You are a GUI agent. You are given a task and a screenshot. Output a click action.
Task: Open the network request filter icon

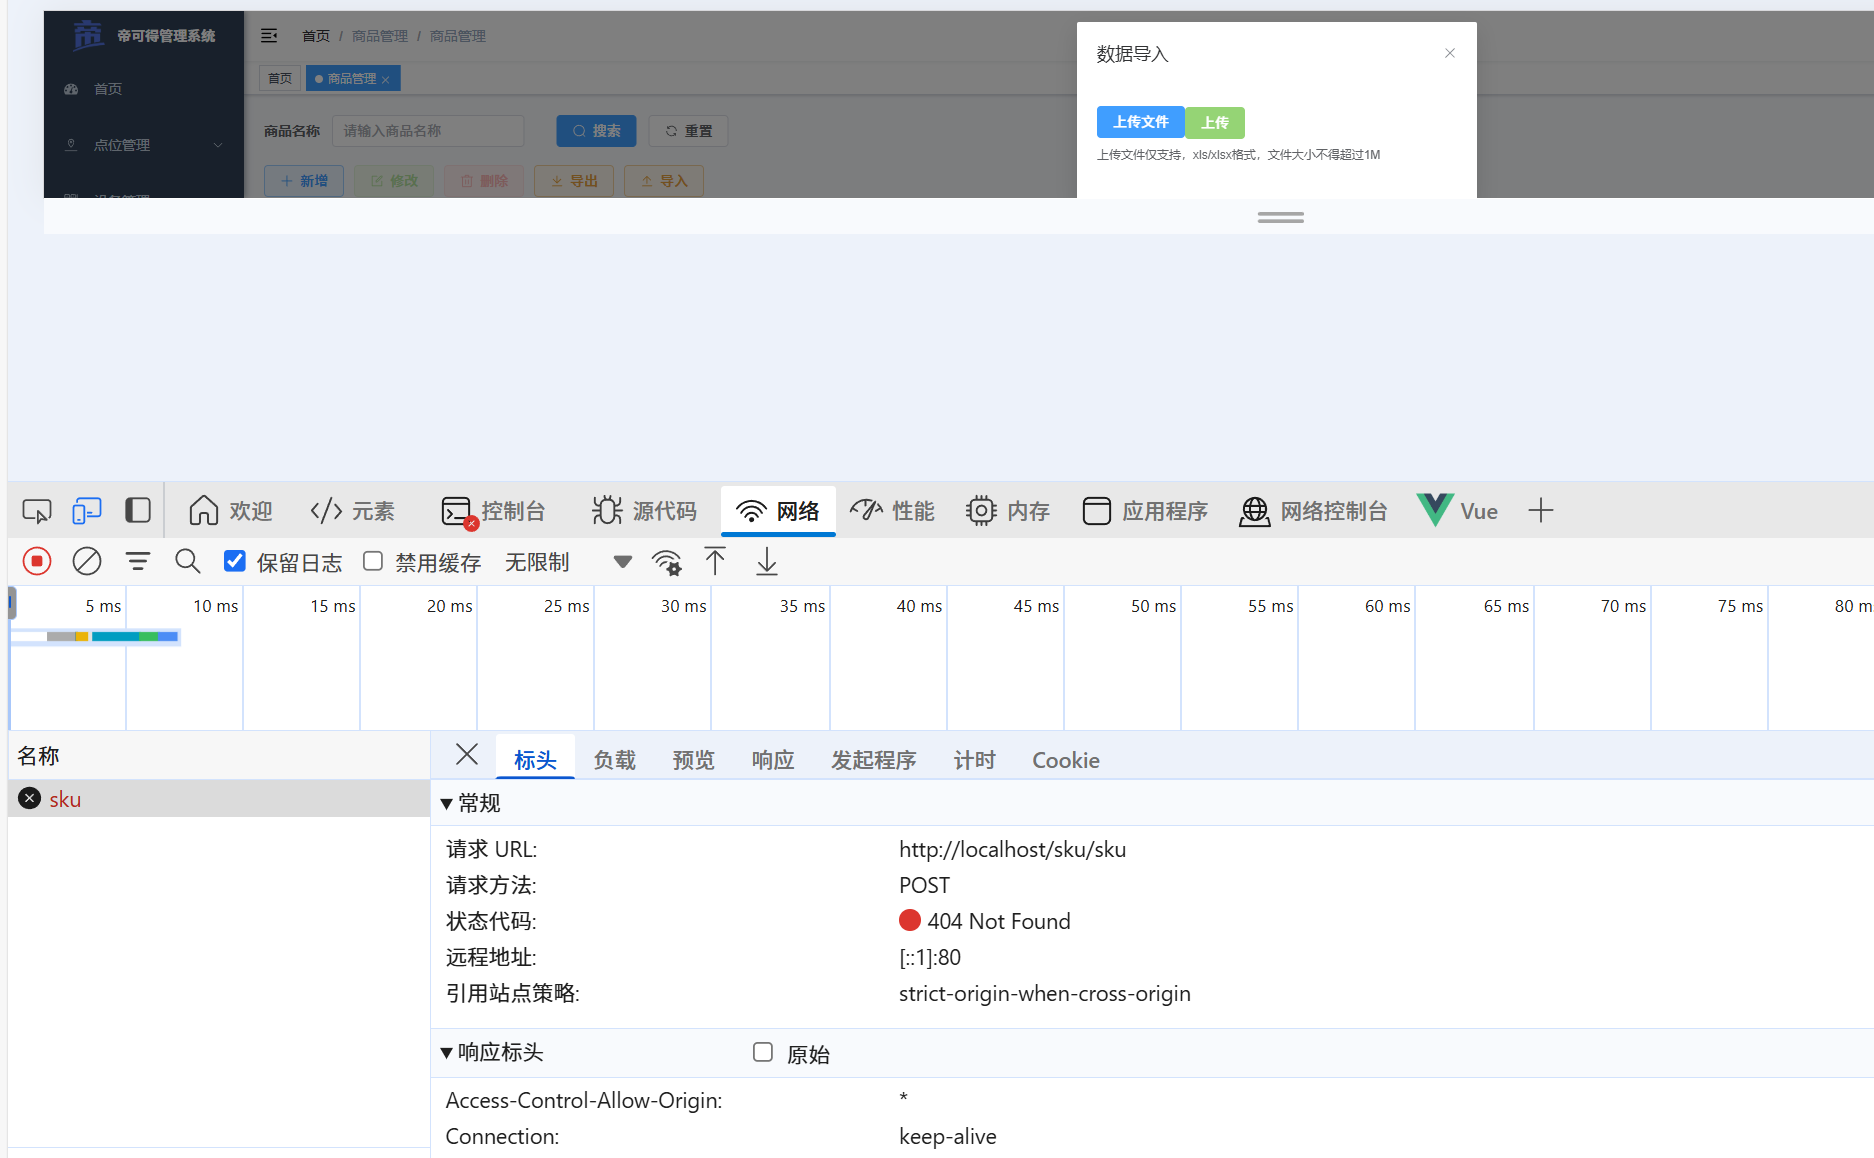coord(137,561)
